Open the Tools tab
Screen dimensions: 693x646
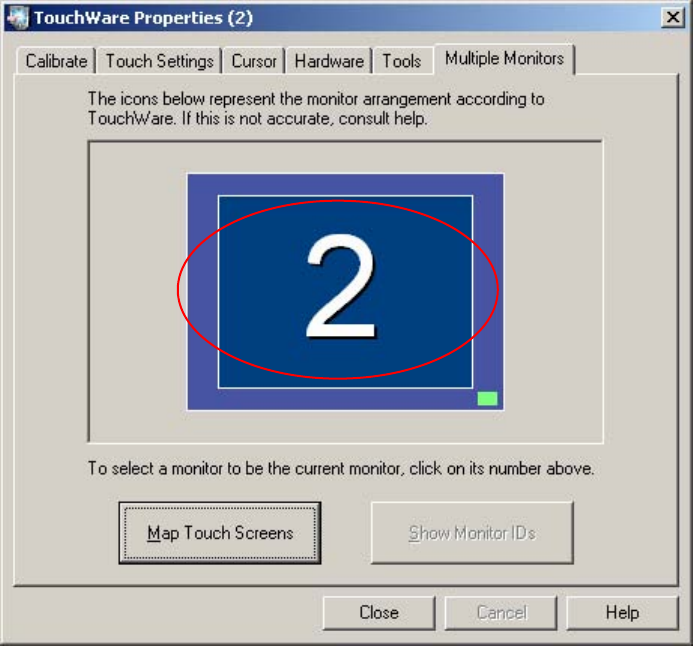tap(401, 61)
